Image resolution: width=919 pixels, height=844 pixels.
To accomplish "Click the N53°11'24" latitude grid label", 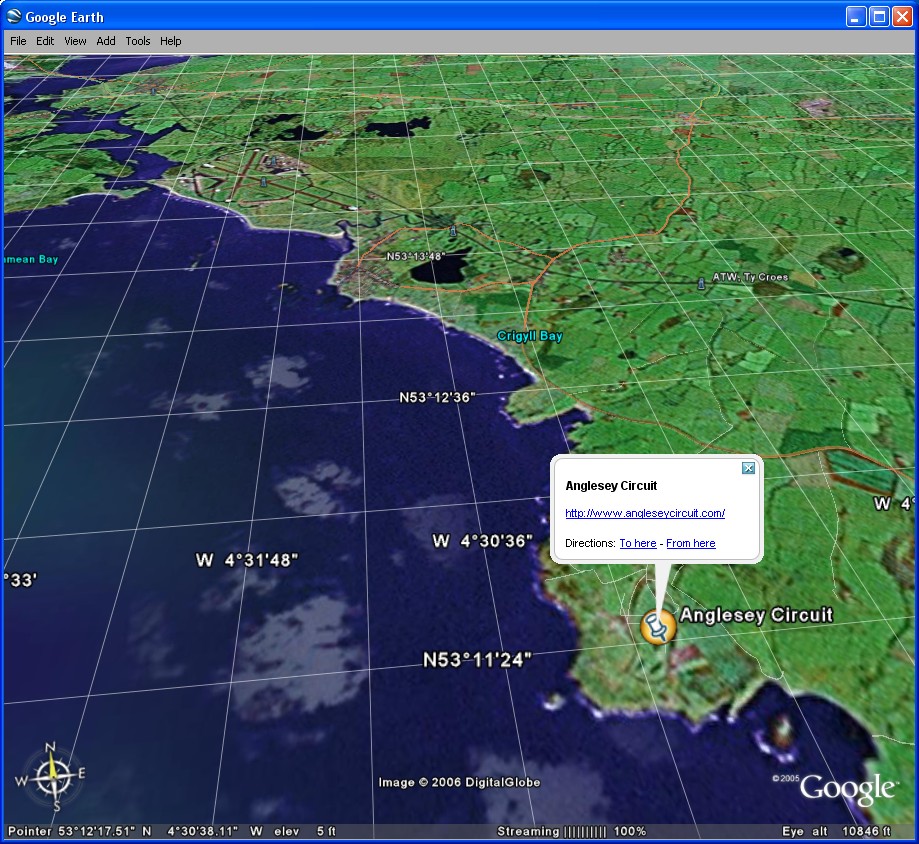I will click(477, 660).
